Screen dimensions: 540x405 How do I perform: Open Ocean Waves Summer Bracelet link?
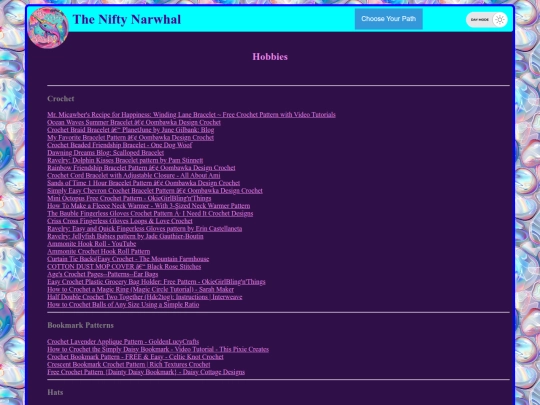134,122
